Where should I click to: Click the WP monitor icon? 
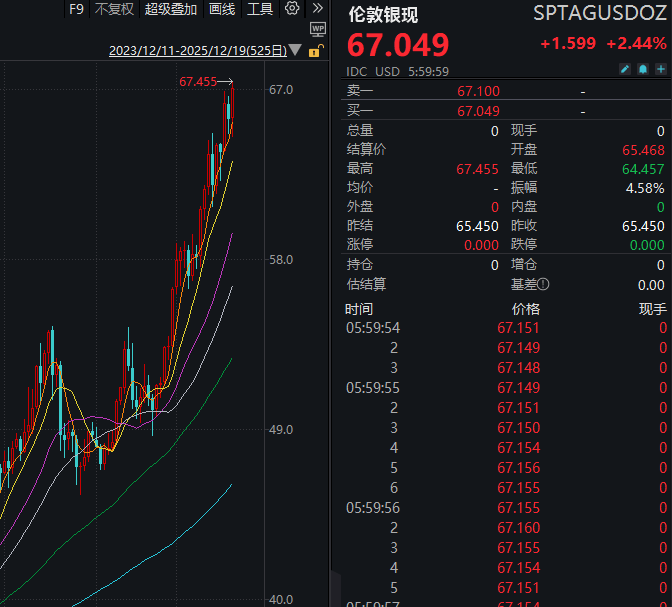[318, 31]
